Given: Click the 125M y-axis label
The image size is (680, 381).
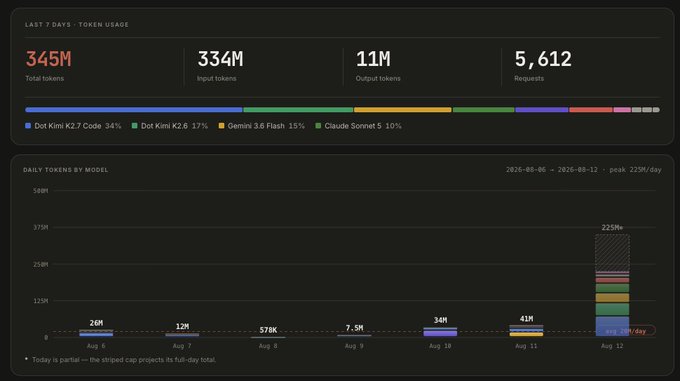Looking at the screenshot, I should [40, 300].
